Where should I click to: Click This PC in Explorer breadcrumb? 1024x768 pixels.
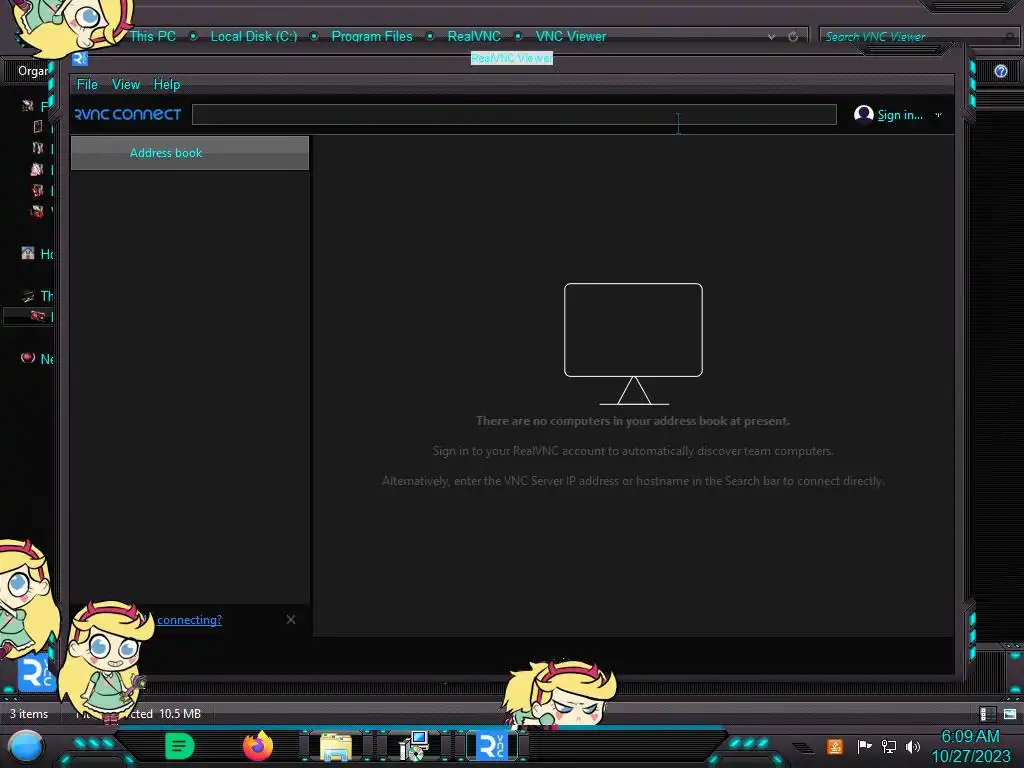click(152, 37)
